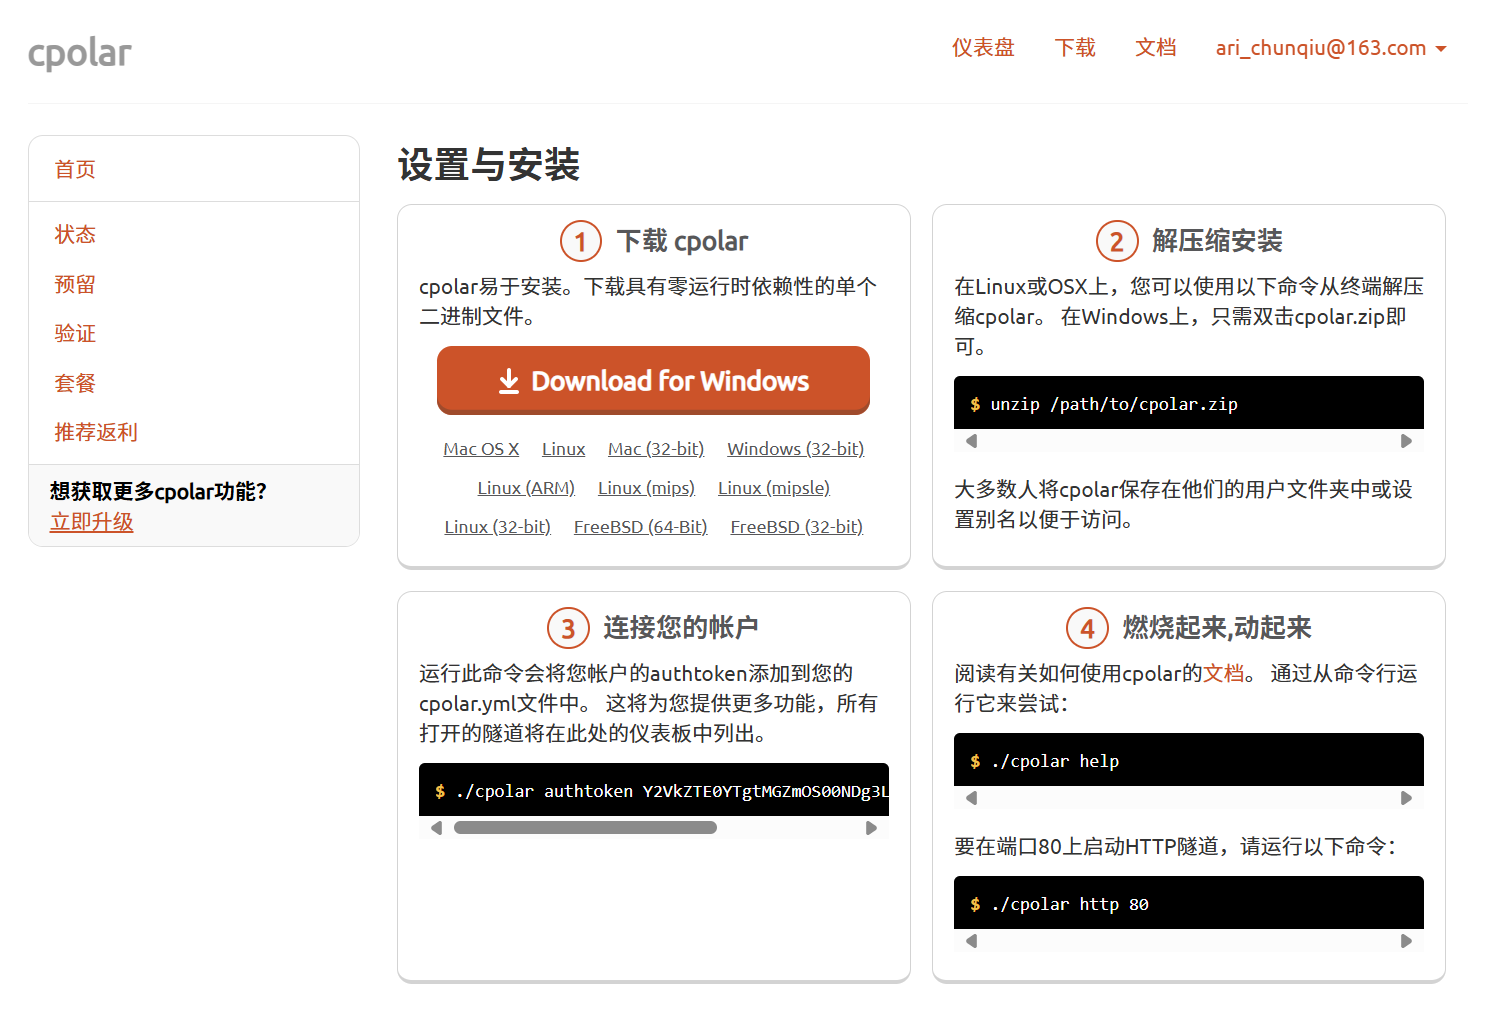Screen dimensions: 1510x1024
Task: Click the step 1 circle badge
Action: coord(580,241)
